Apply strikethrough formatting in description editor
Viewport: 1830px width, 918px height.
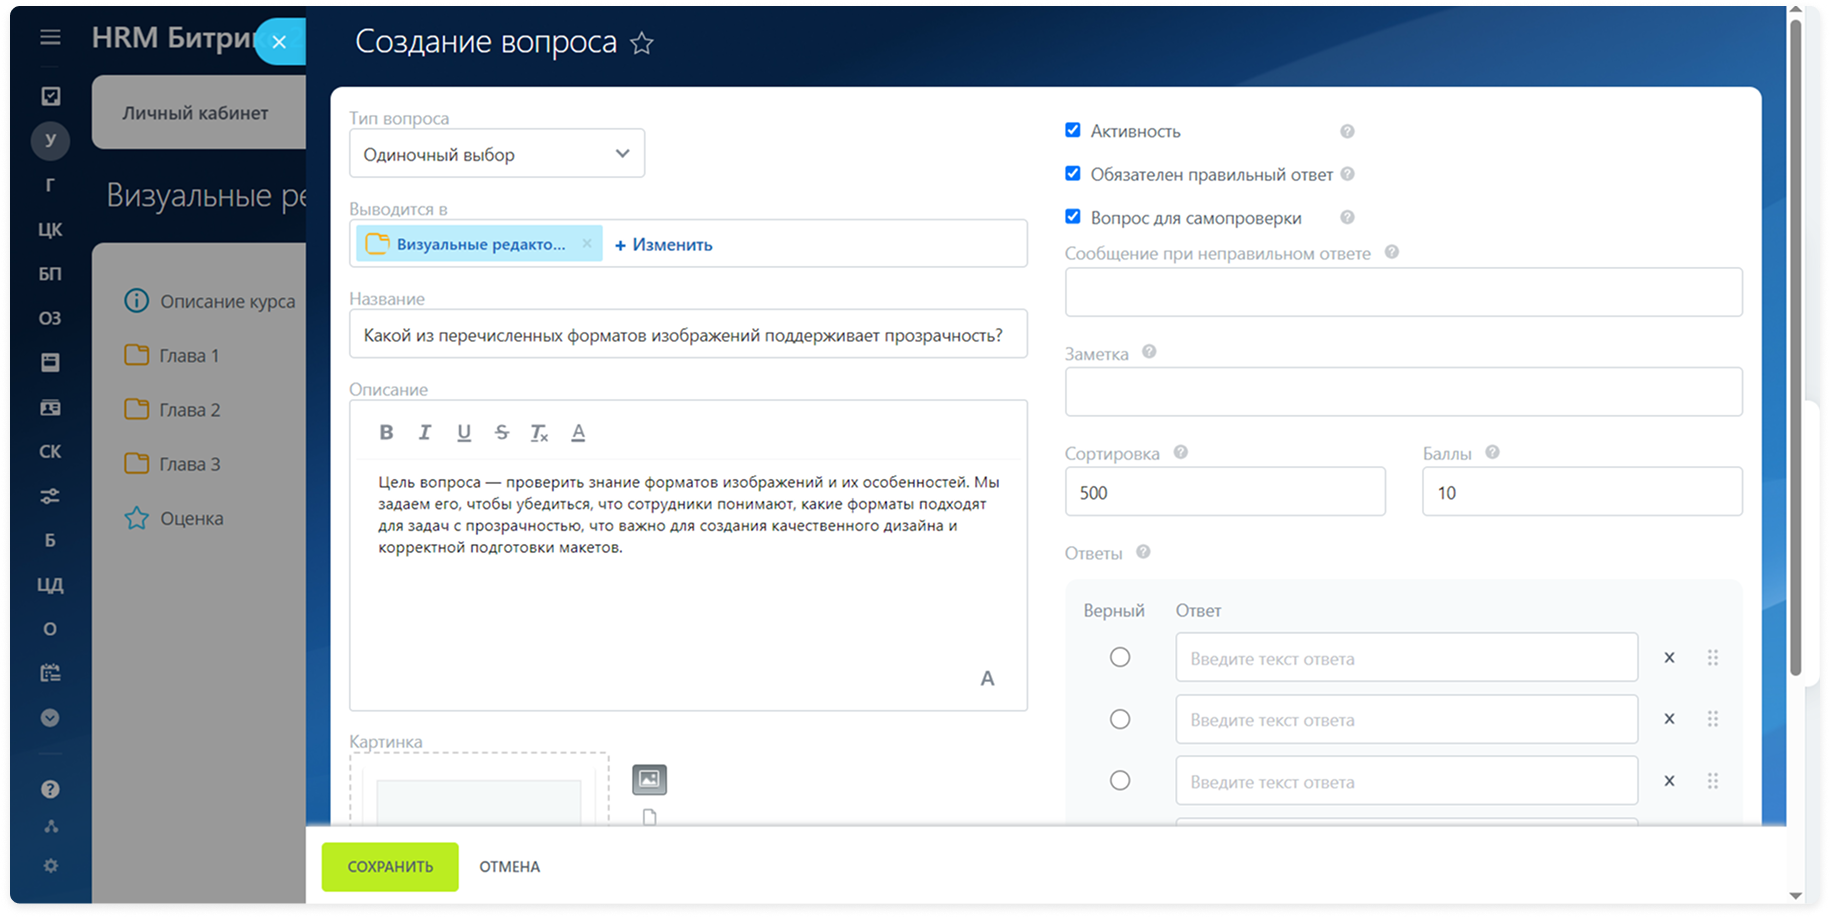[x=502, y=432]
